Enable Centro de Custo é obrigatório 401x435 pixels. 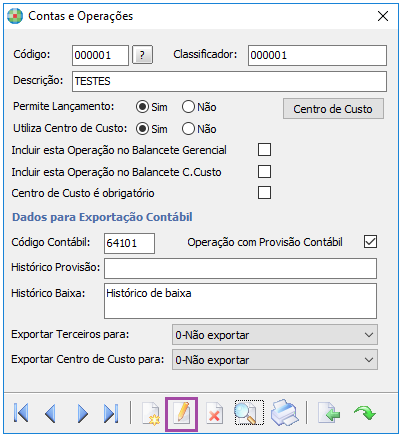(x=264, y=193)
